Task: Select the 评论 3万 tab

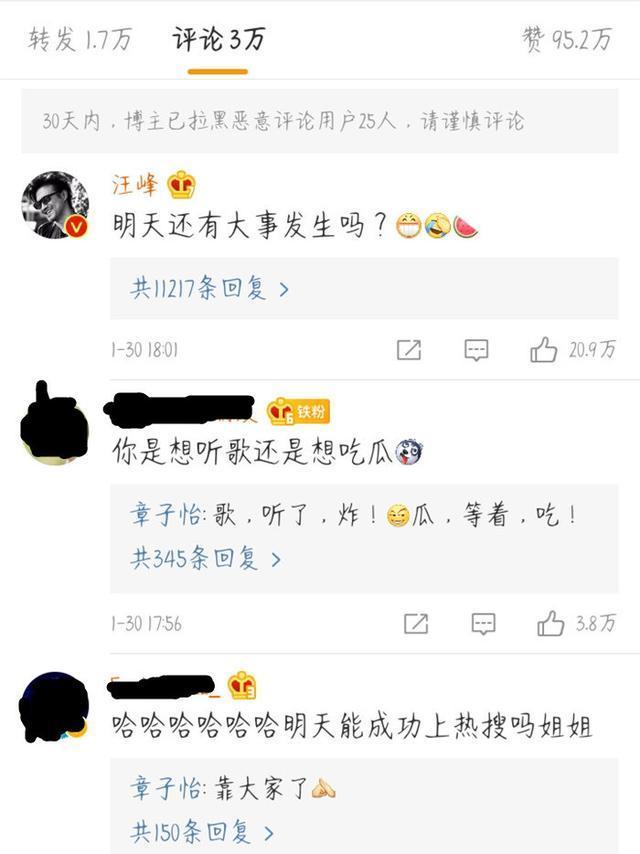Action: coord(218,39)
